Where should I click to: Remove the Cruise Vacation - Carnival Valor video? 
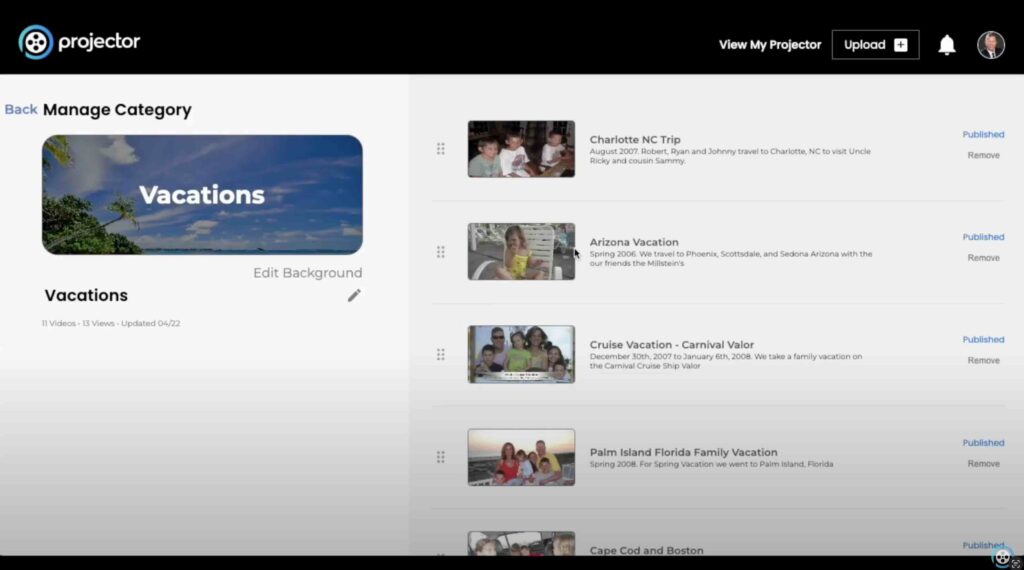(984, 360)
